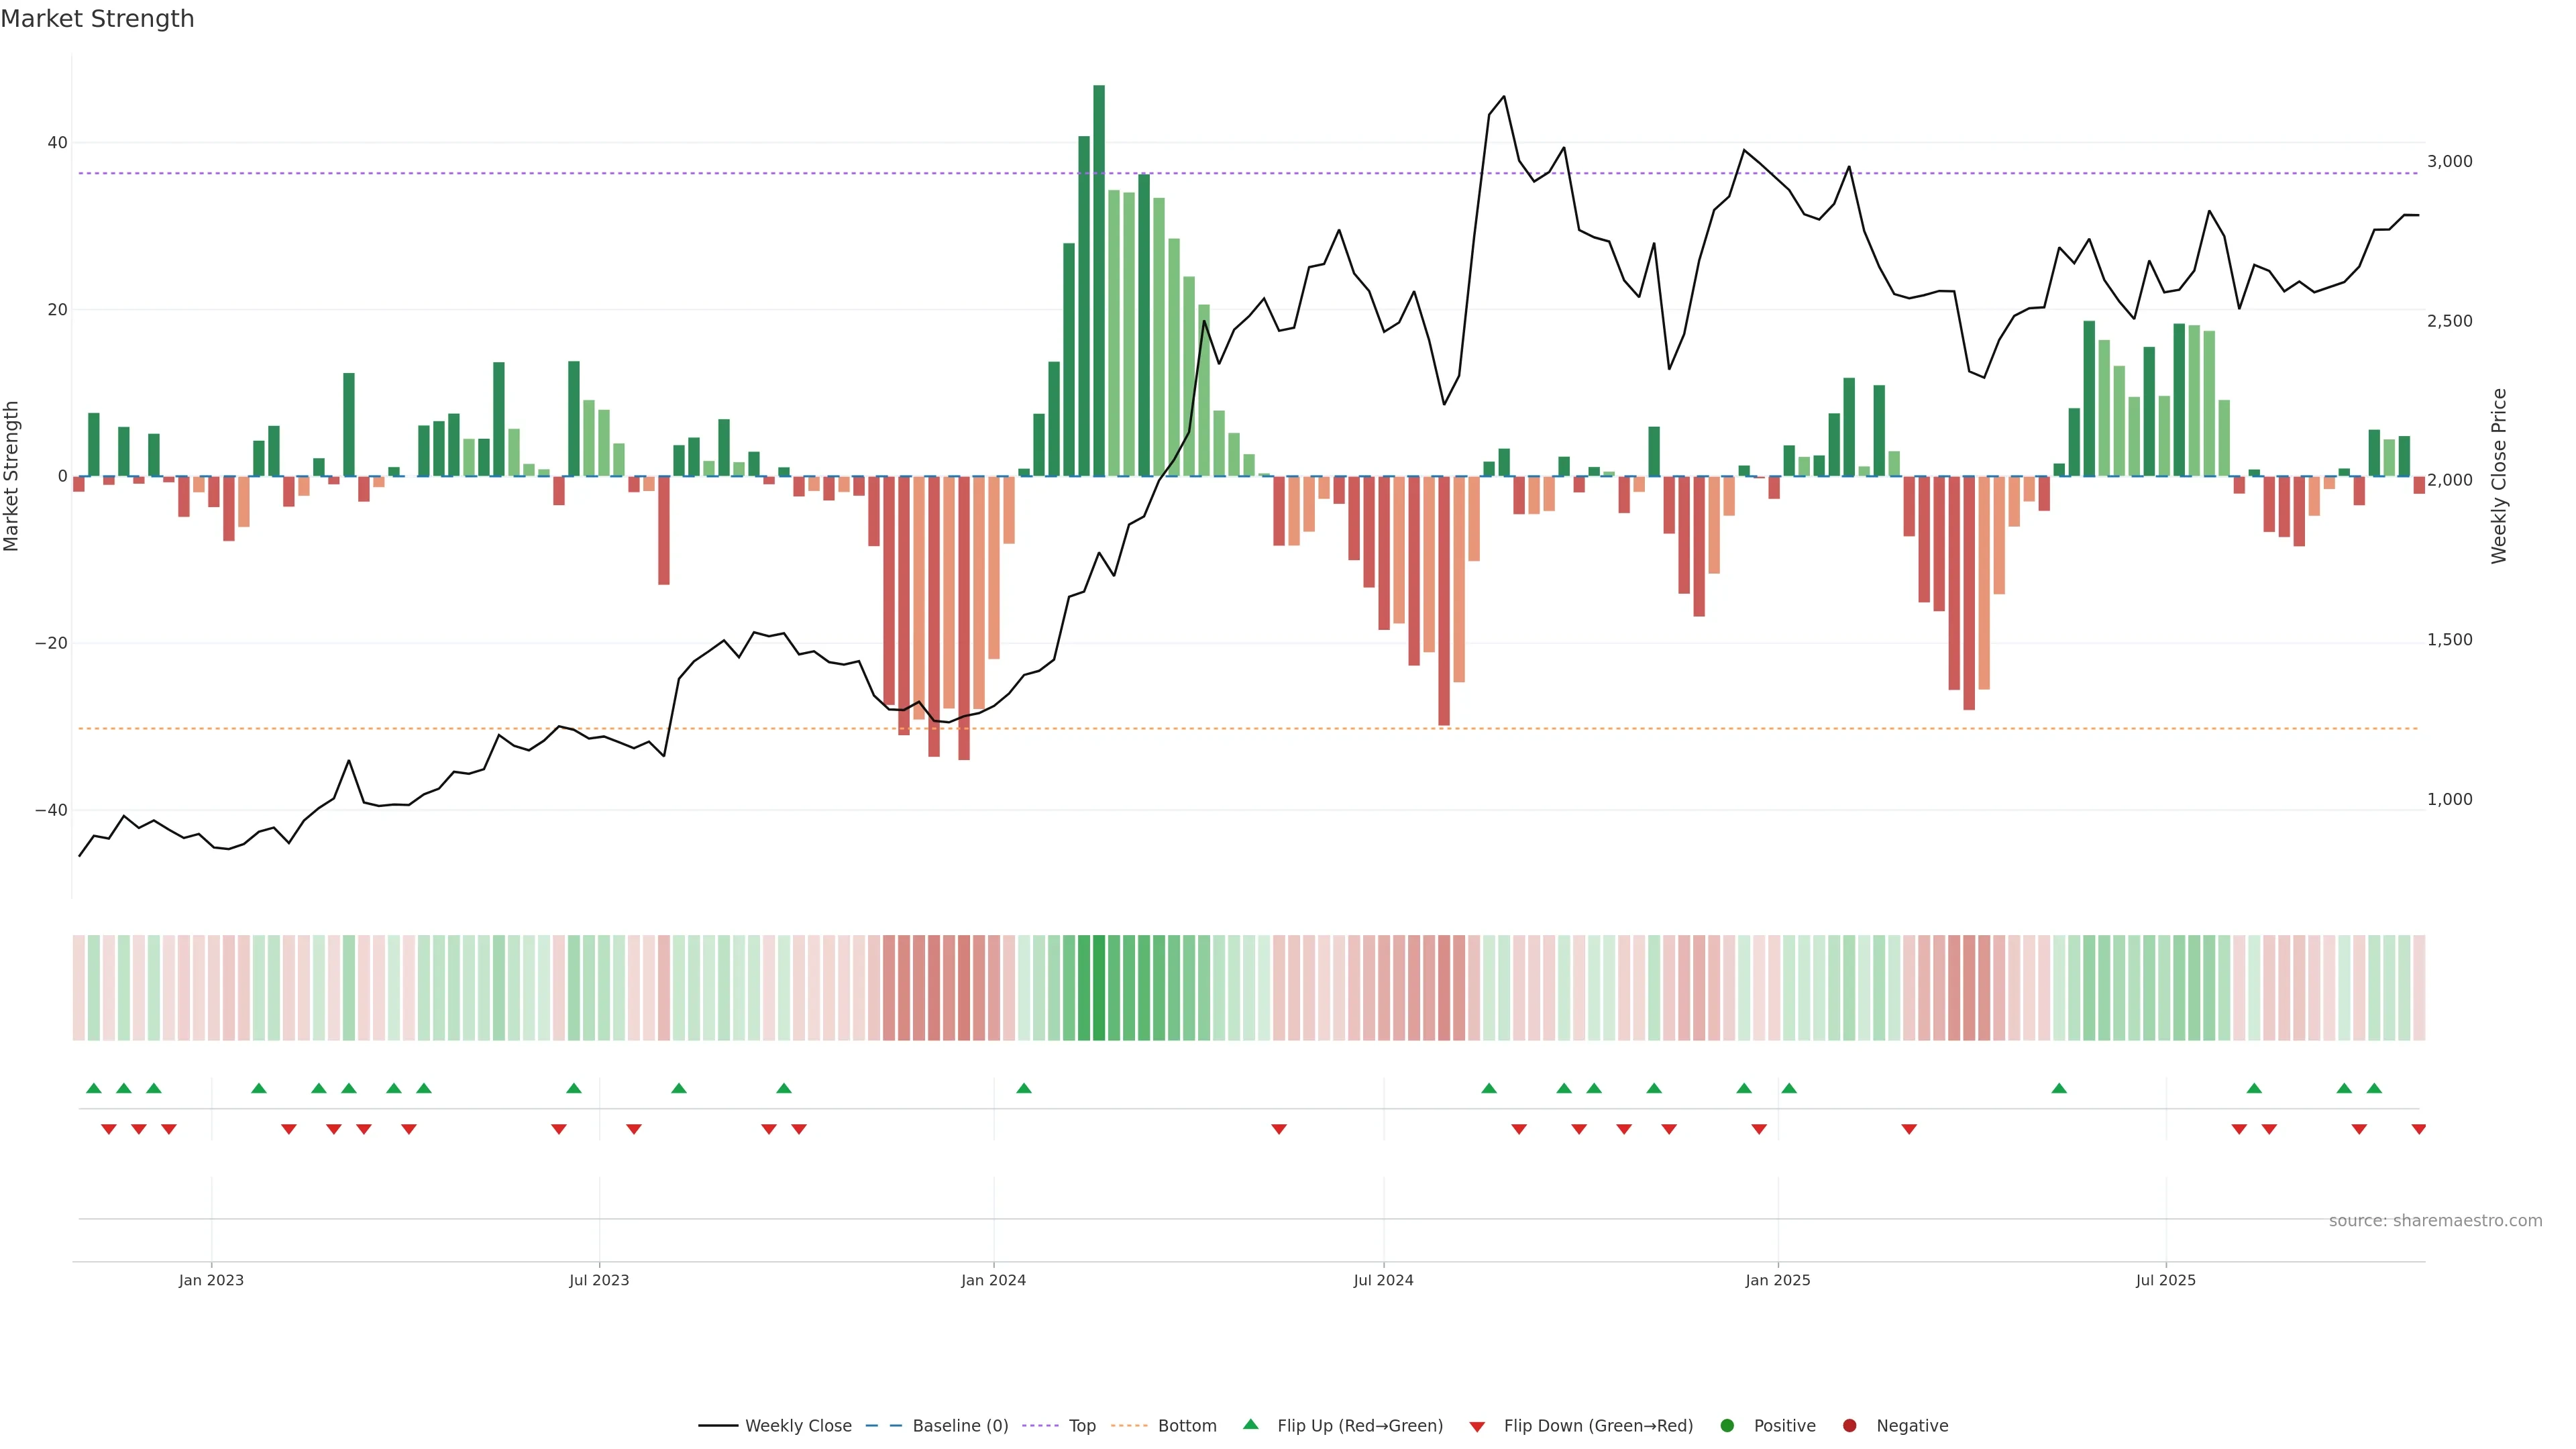Click the darkest green heatmap strip cell
The width and height of the screenshot is (2576, 1449).
tap(1099, 987)
